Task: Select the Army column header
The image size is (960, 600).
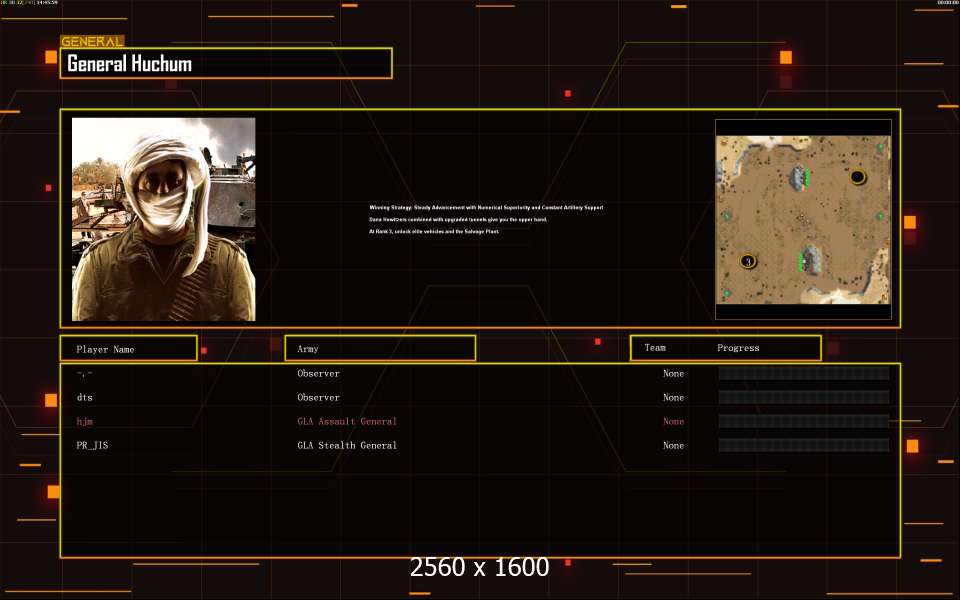Action: click(380, 349)
